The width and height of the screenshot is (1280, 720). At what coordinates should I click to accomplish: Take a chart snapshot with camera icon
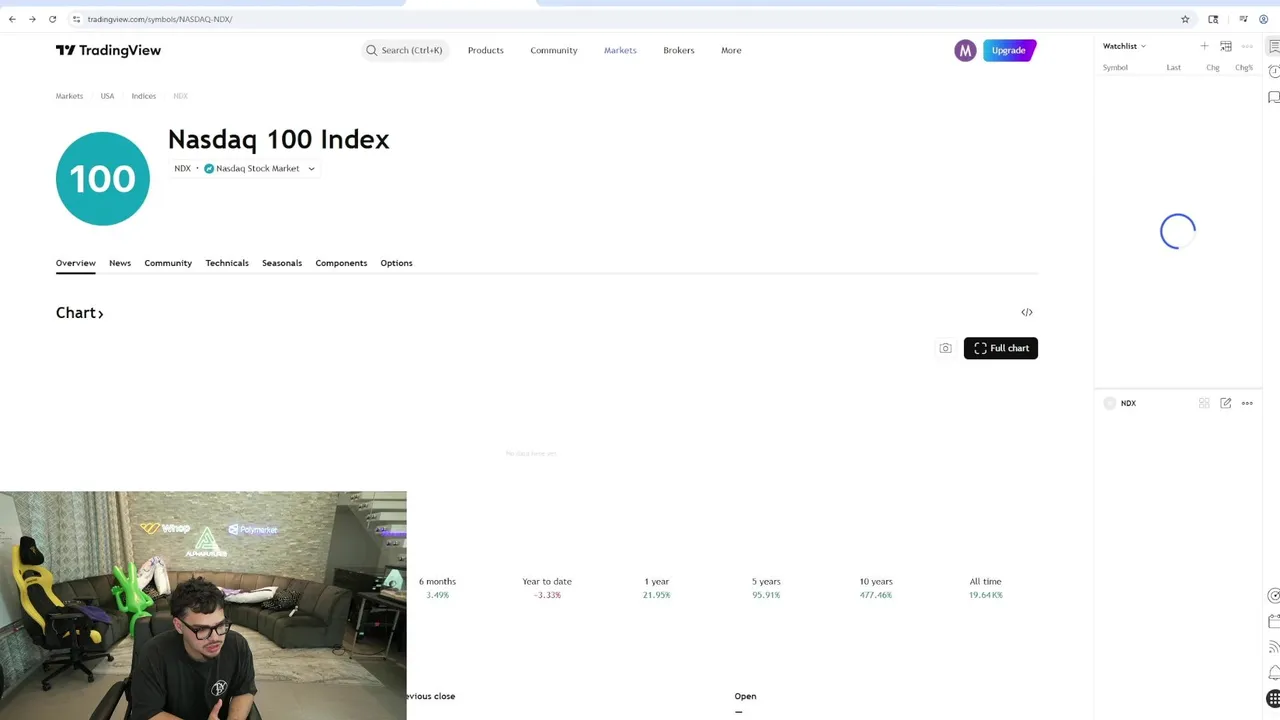(x=945, y=348)
